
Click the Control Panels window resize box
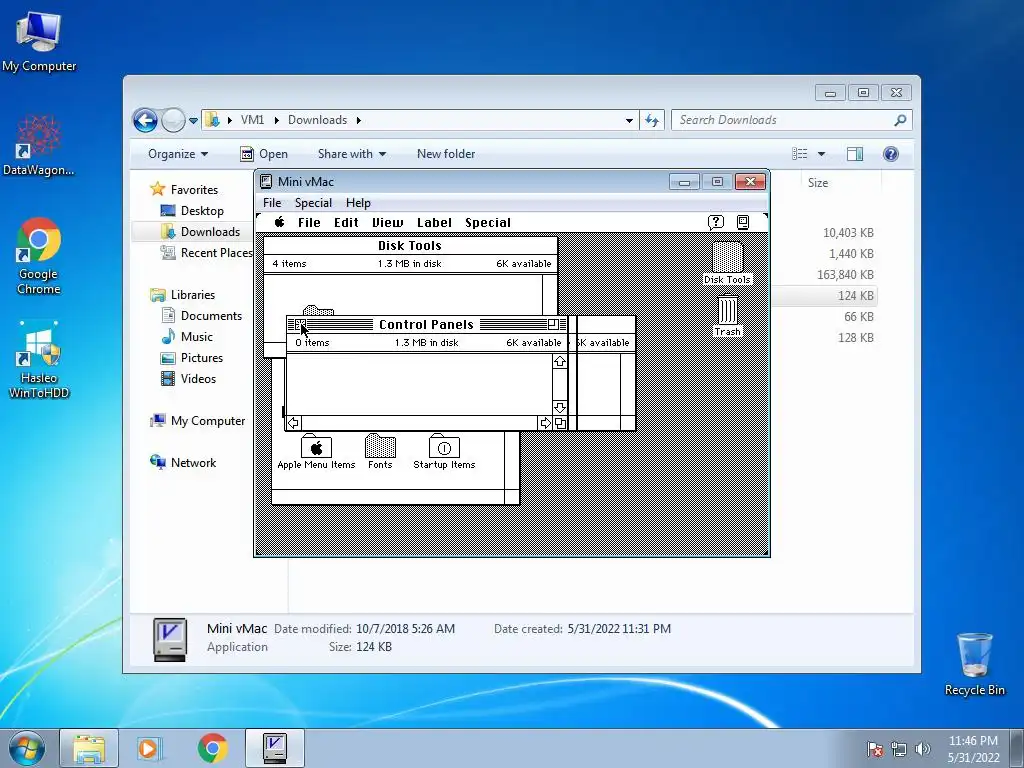point(560,423)
